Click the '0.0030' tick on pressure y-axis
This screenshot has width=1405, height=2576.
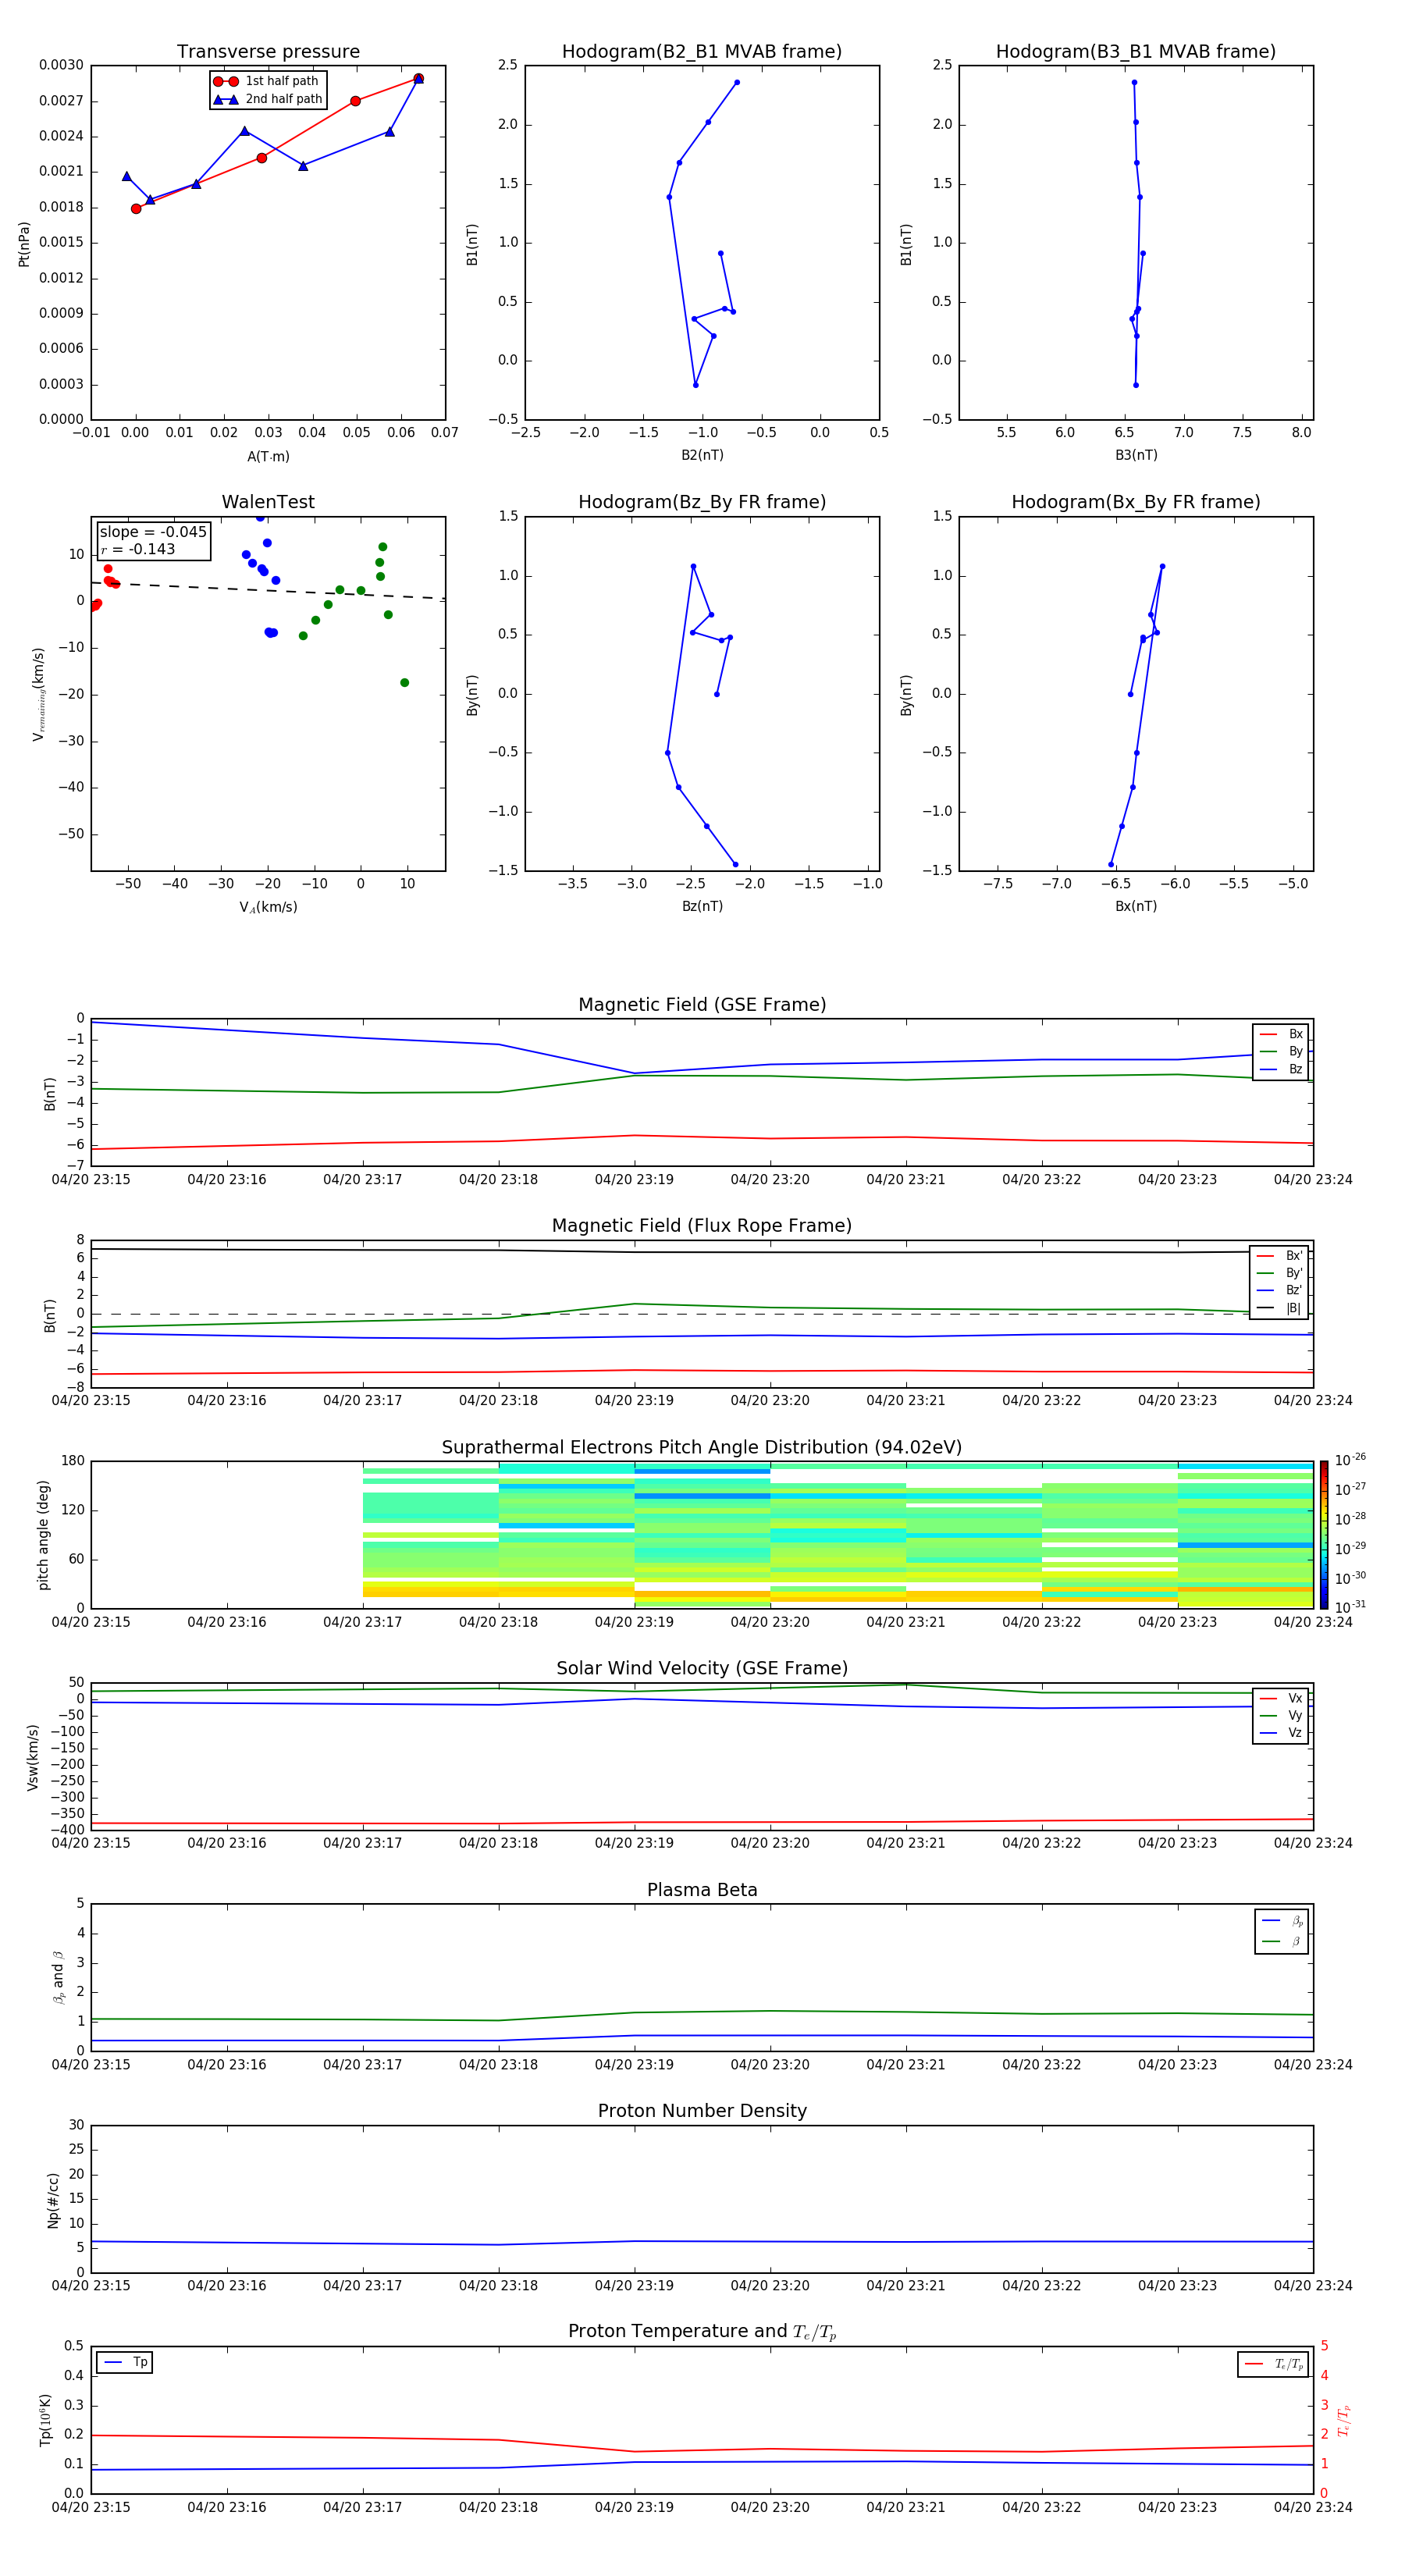coord(61,65)
